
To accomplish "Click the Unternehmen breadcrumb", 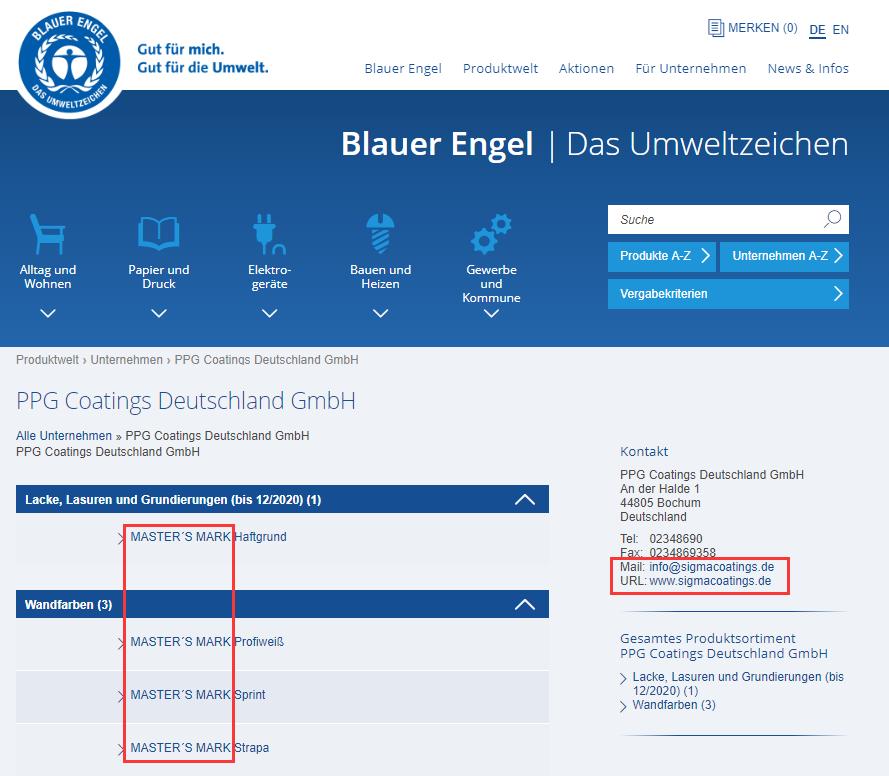I will click(126, 360).
